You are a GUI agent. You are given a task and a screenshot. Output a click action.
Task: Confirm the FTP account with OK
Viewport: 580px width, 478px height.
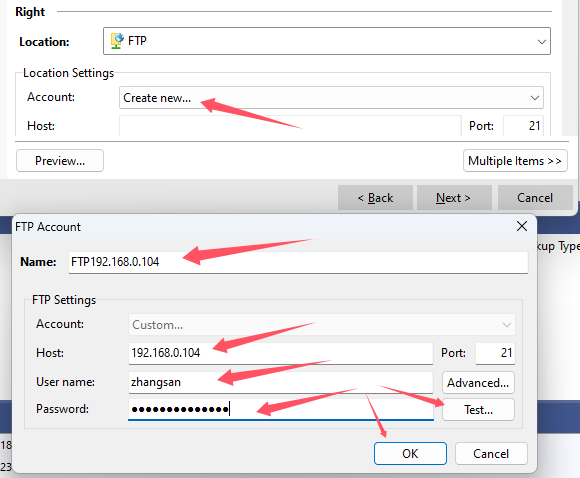(410, 454)
